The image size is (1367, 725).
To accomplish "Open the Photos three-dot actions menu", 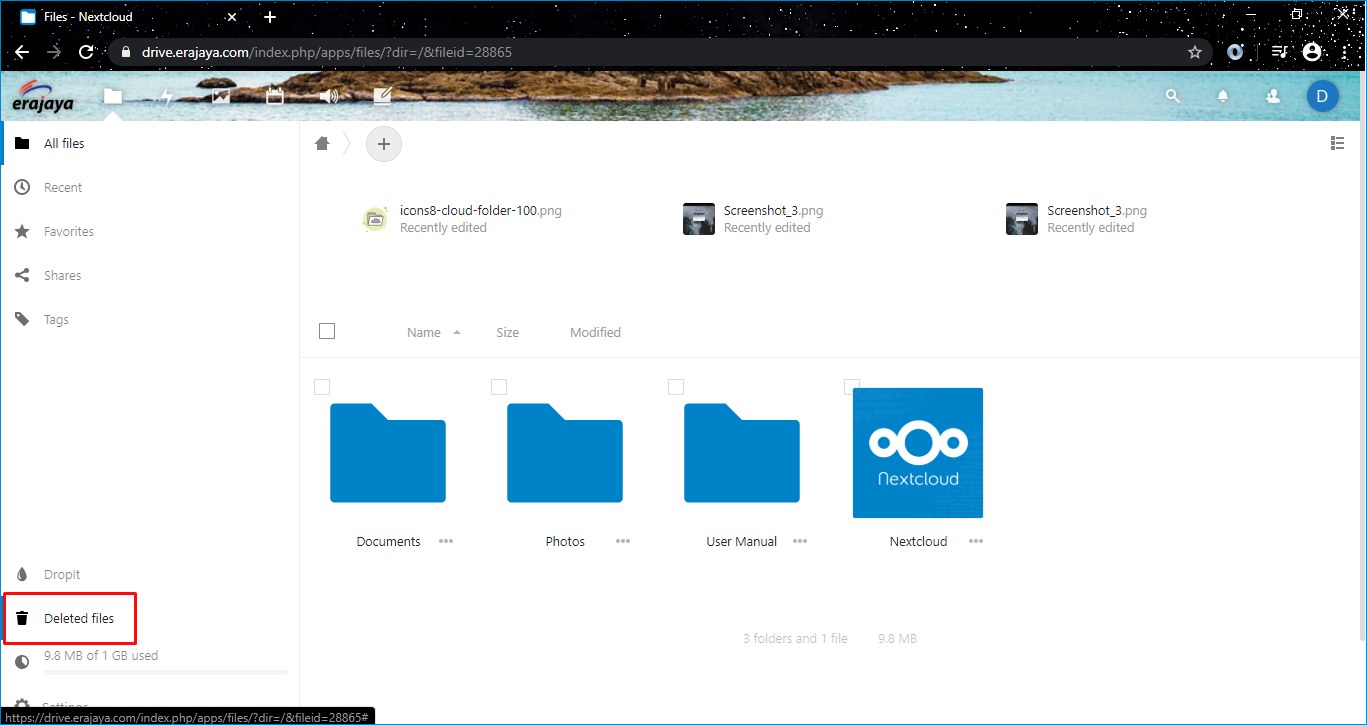I will coord(623,541).
